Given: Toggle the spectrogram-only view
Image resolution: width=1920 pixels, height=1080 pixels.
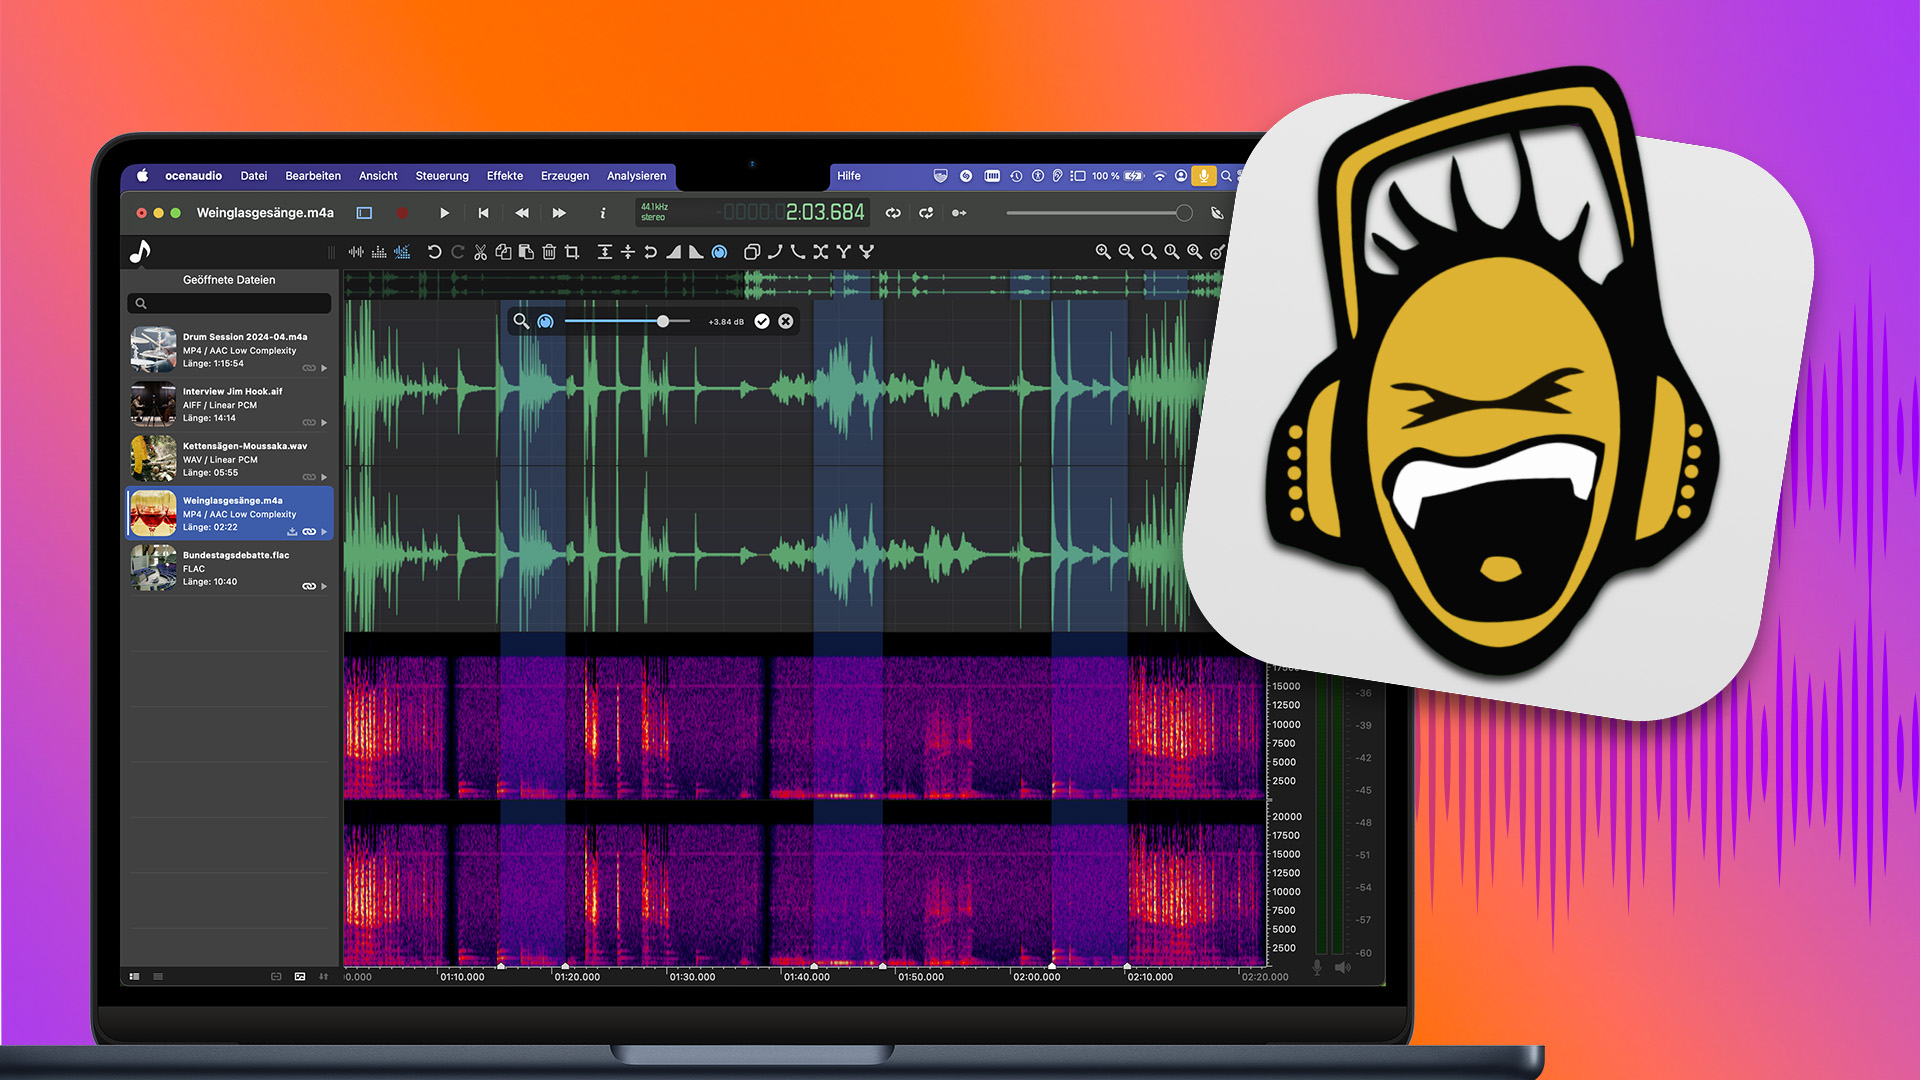Looking at the screenshot, I should pyautogui.click(x=379, y=252).
